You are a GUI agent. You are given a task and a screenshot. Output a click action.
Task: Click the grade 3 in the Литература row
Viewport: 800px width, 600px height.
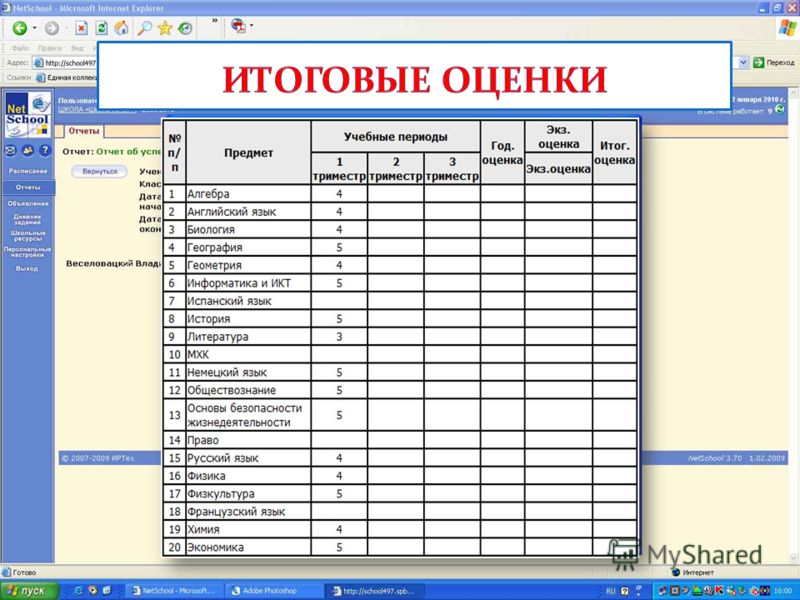tap(339, 337)
